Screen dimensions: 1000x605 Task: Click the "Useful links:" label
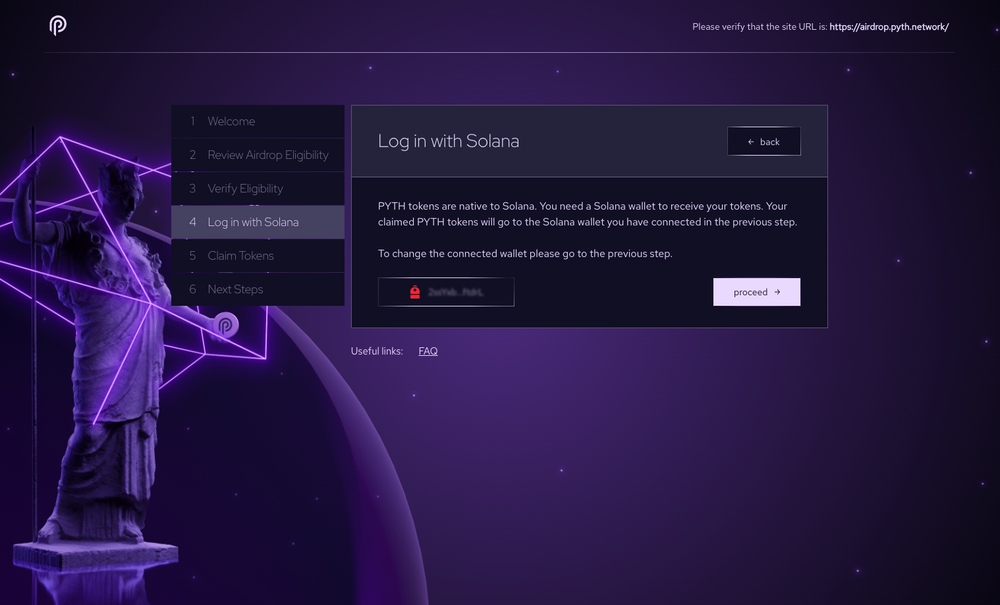click(377, 351)
